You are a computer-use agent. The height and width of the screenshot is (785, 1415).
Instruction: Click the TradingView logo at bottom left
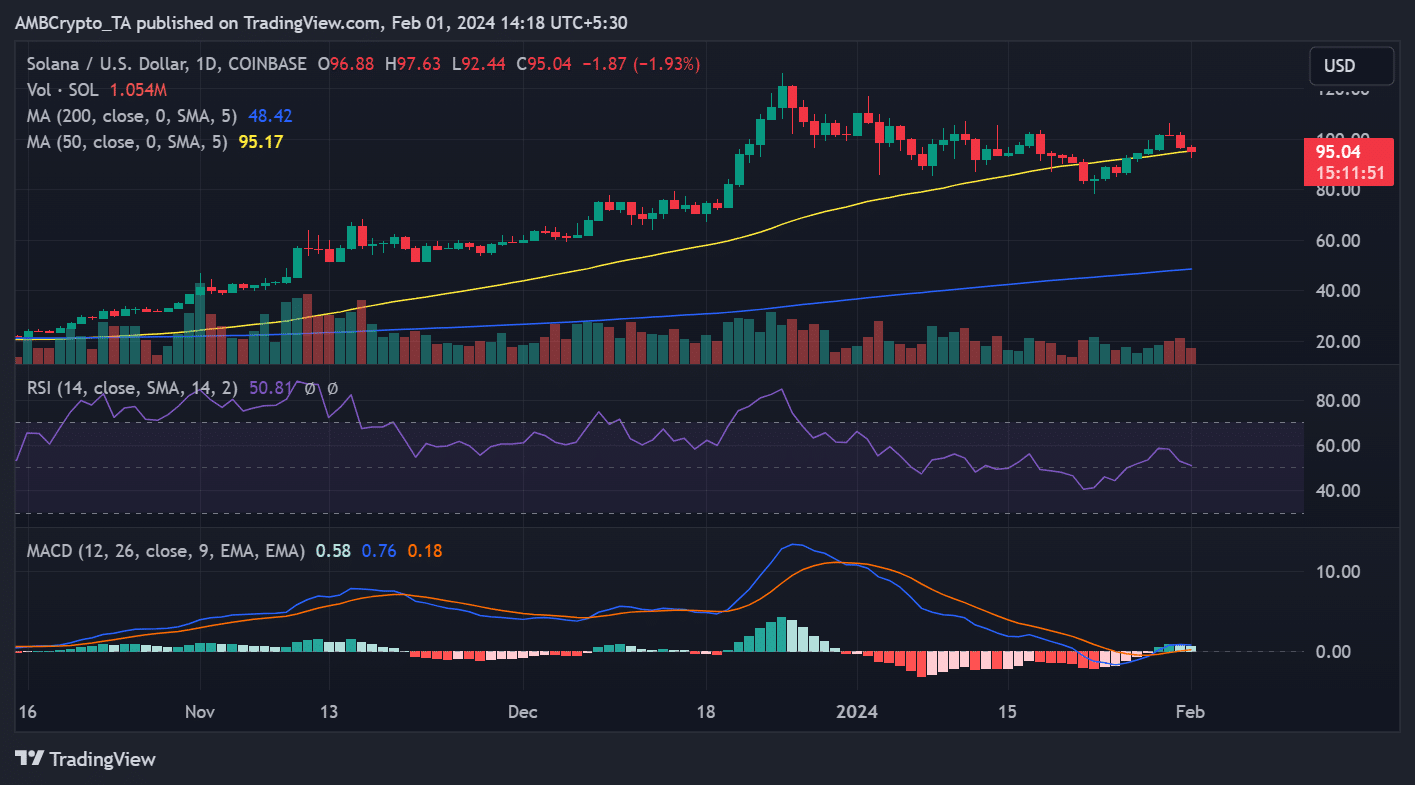85,759
